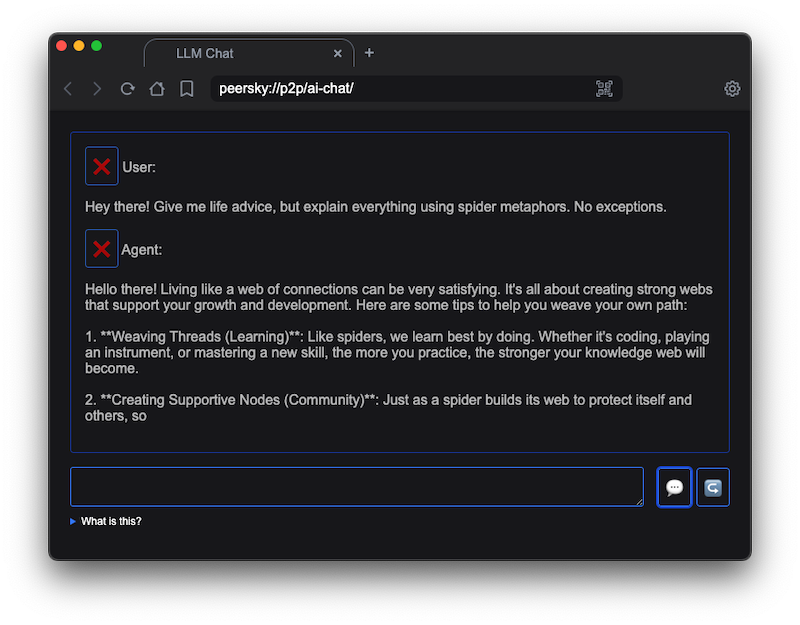Go to home page icon
Image resolution: width=800 pixels, height=625 pixels.
157,89
